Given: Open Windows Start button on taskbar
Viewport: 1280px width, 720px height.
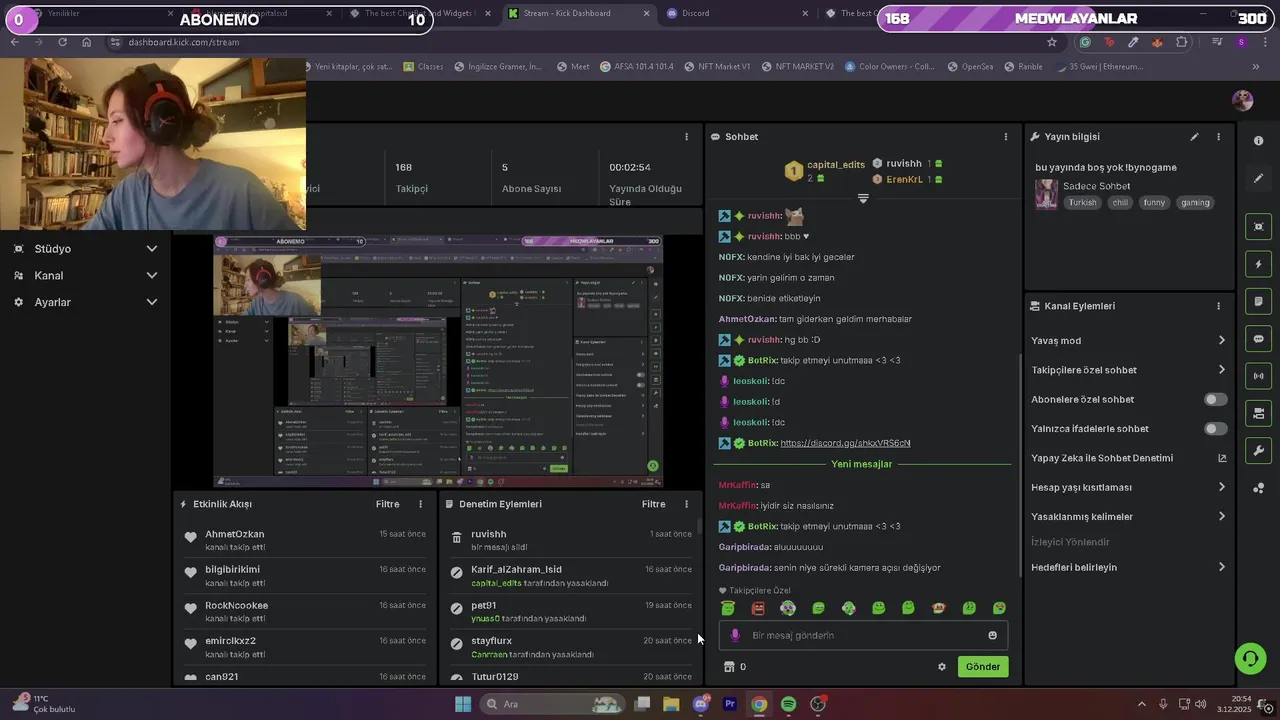Looking at the screenshot, I should pos(463,704).
